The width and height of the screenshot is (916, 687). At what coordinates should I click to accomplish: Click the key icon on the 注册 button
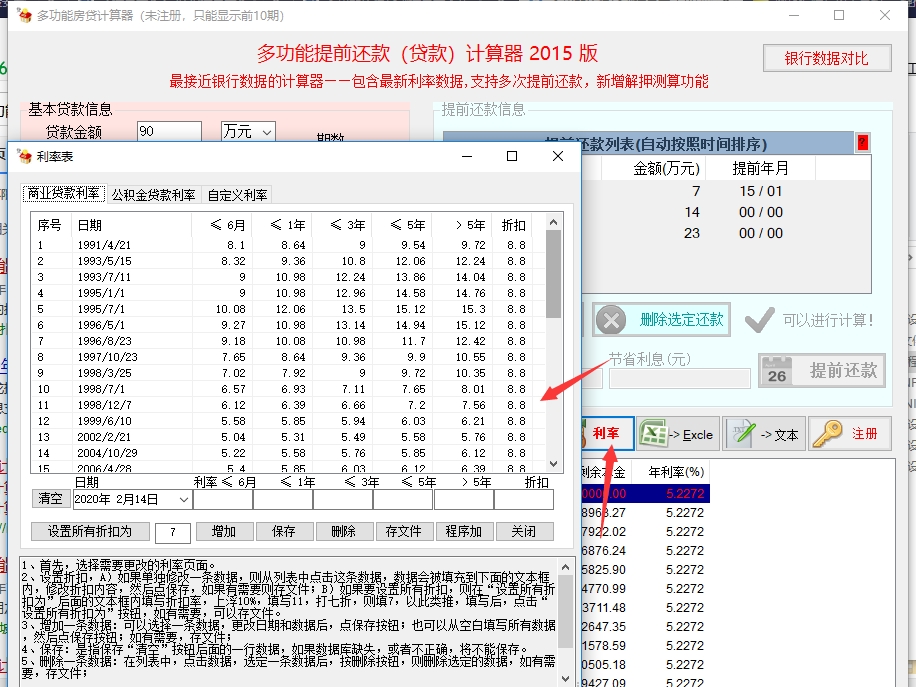(x=827, y=434)
